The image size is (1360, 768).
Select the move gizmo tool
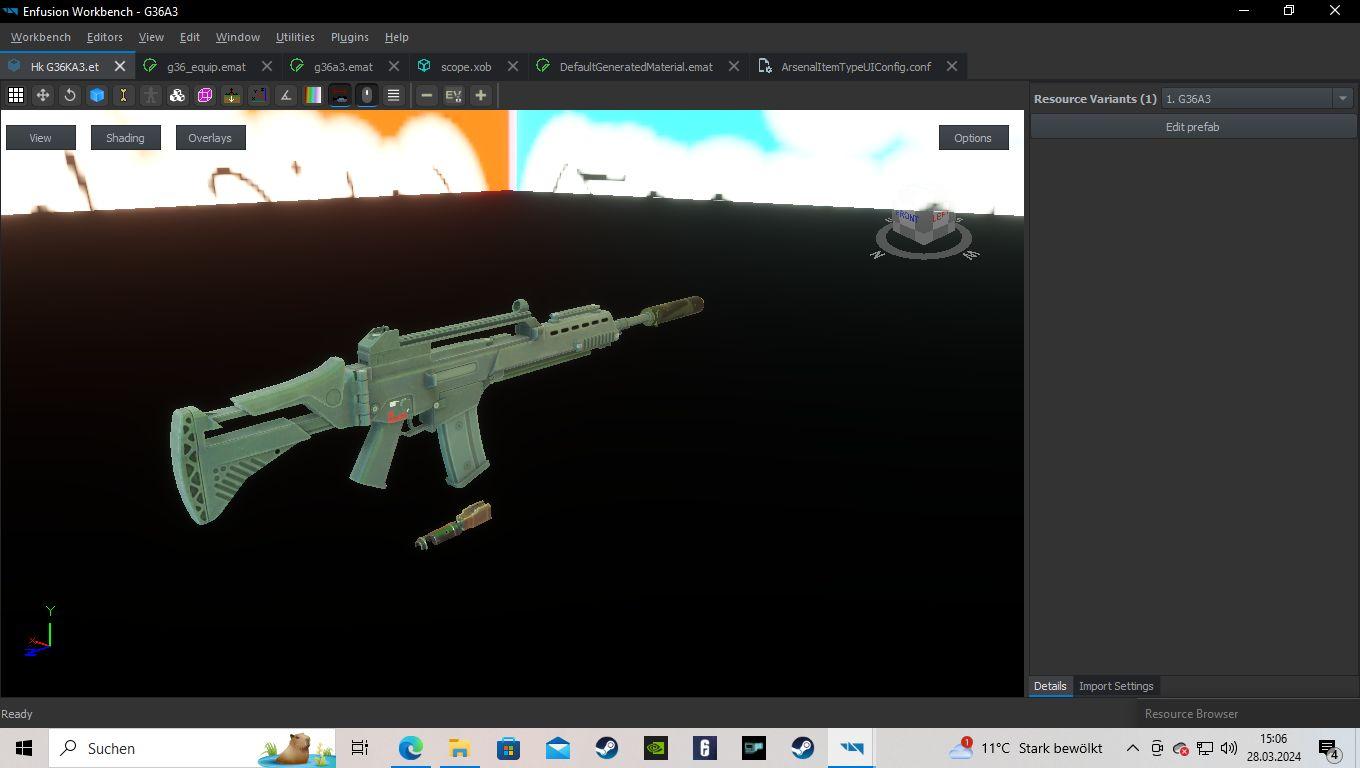point(43,95)
